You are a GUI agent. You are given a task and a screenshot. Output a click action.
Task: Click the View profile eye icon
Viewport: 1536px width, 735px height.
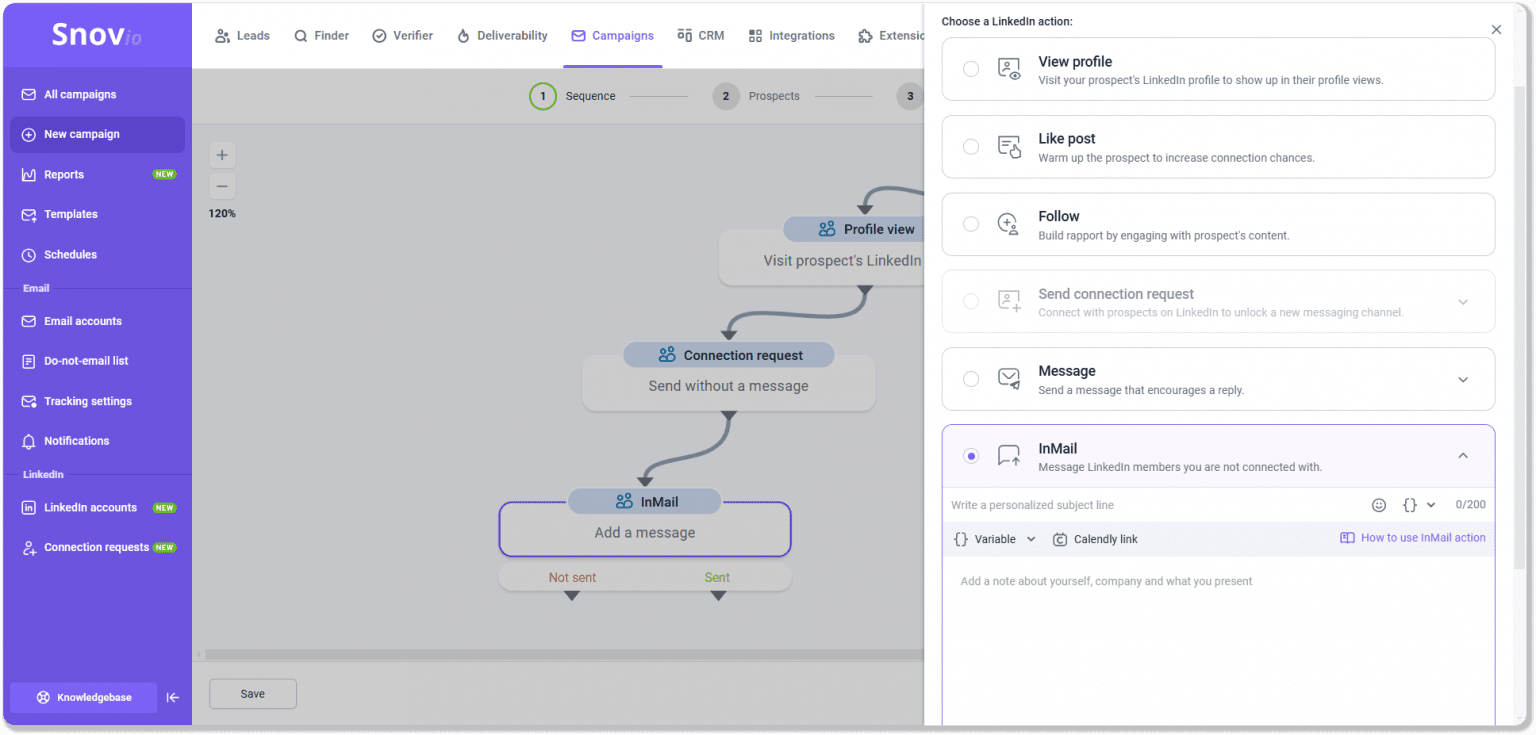click(1009, 69)
